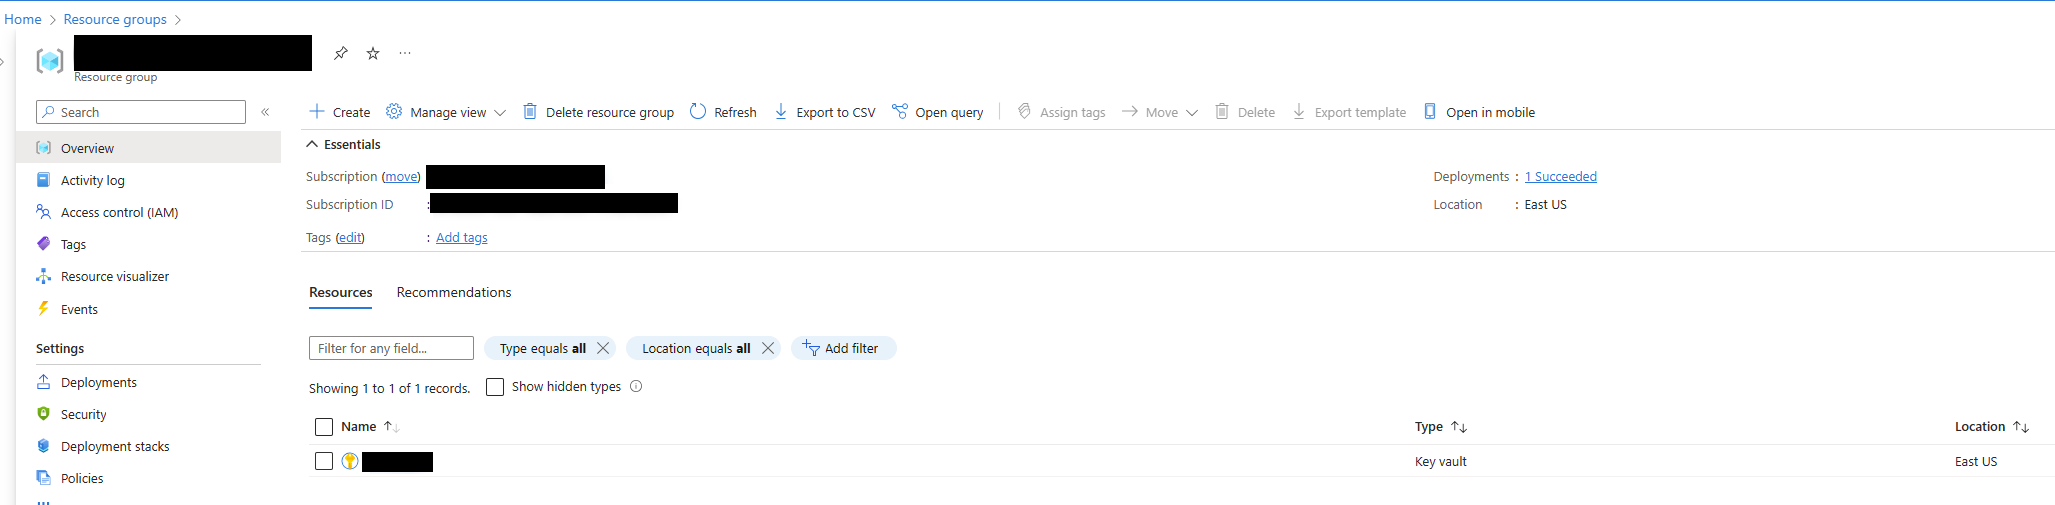Open the Type equals all filter

point(543,348)
